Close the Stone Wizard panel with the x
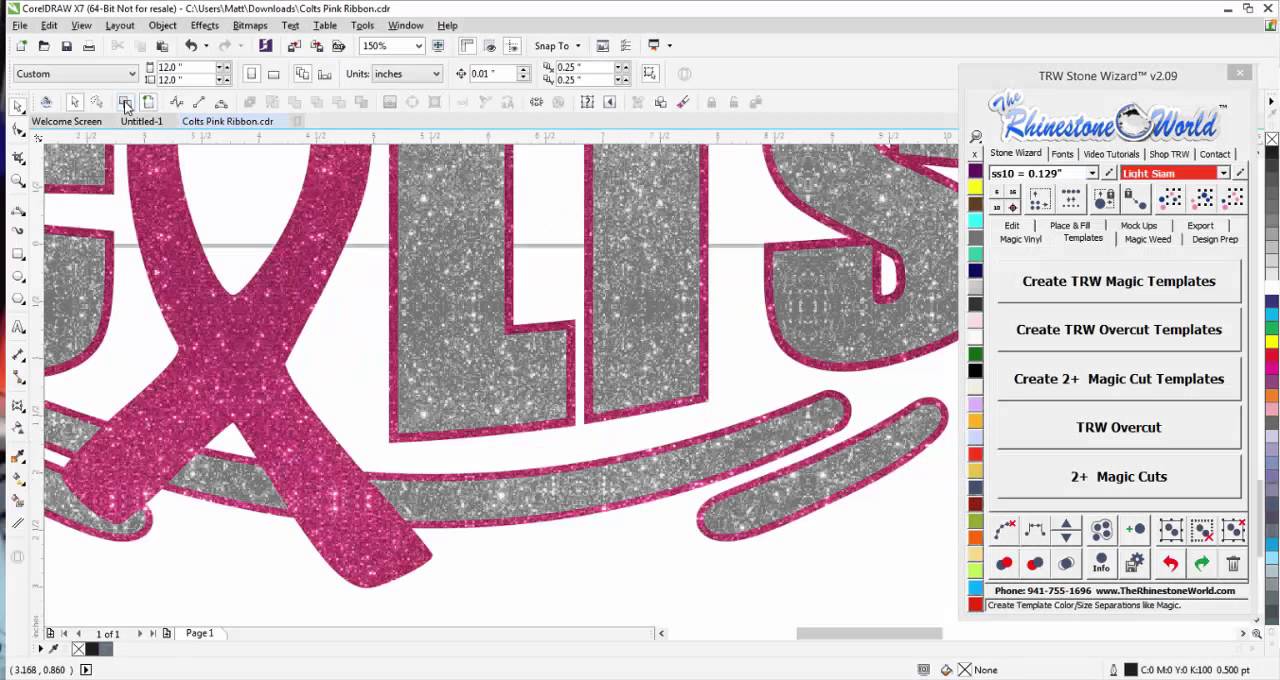Viewport: 1280px width, 680px height. 1240,73
